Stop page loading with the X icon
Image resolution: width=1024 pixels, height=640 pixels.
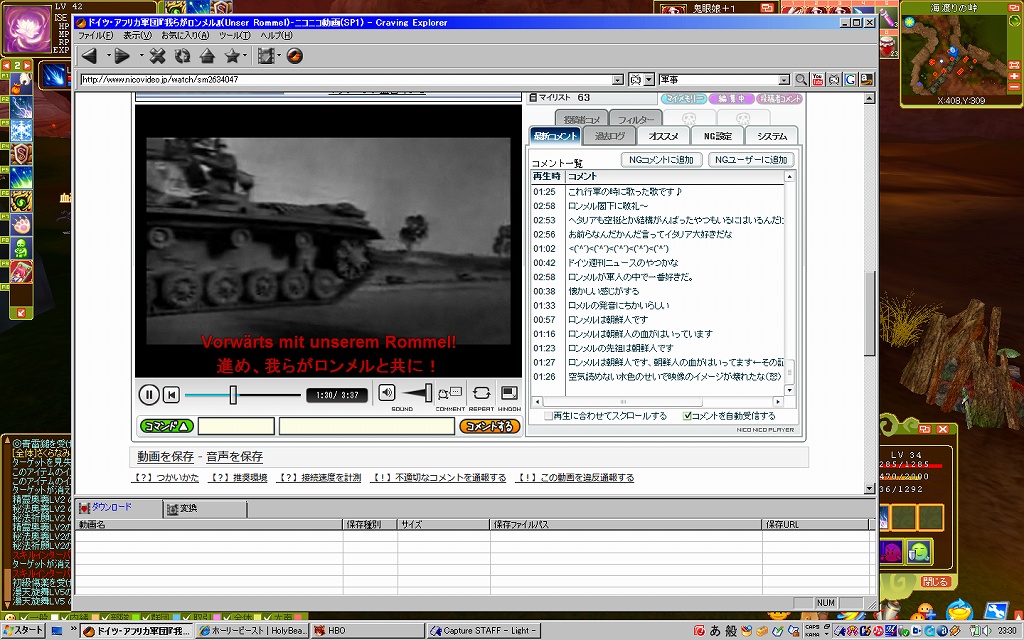tap(157, 56)
